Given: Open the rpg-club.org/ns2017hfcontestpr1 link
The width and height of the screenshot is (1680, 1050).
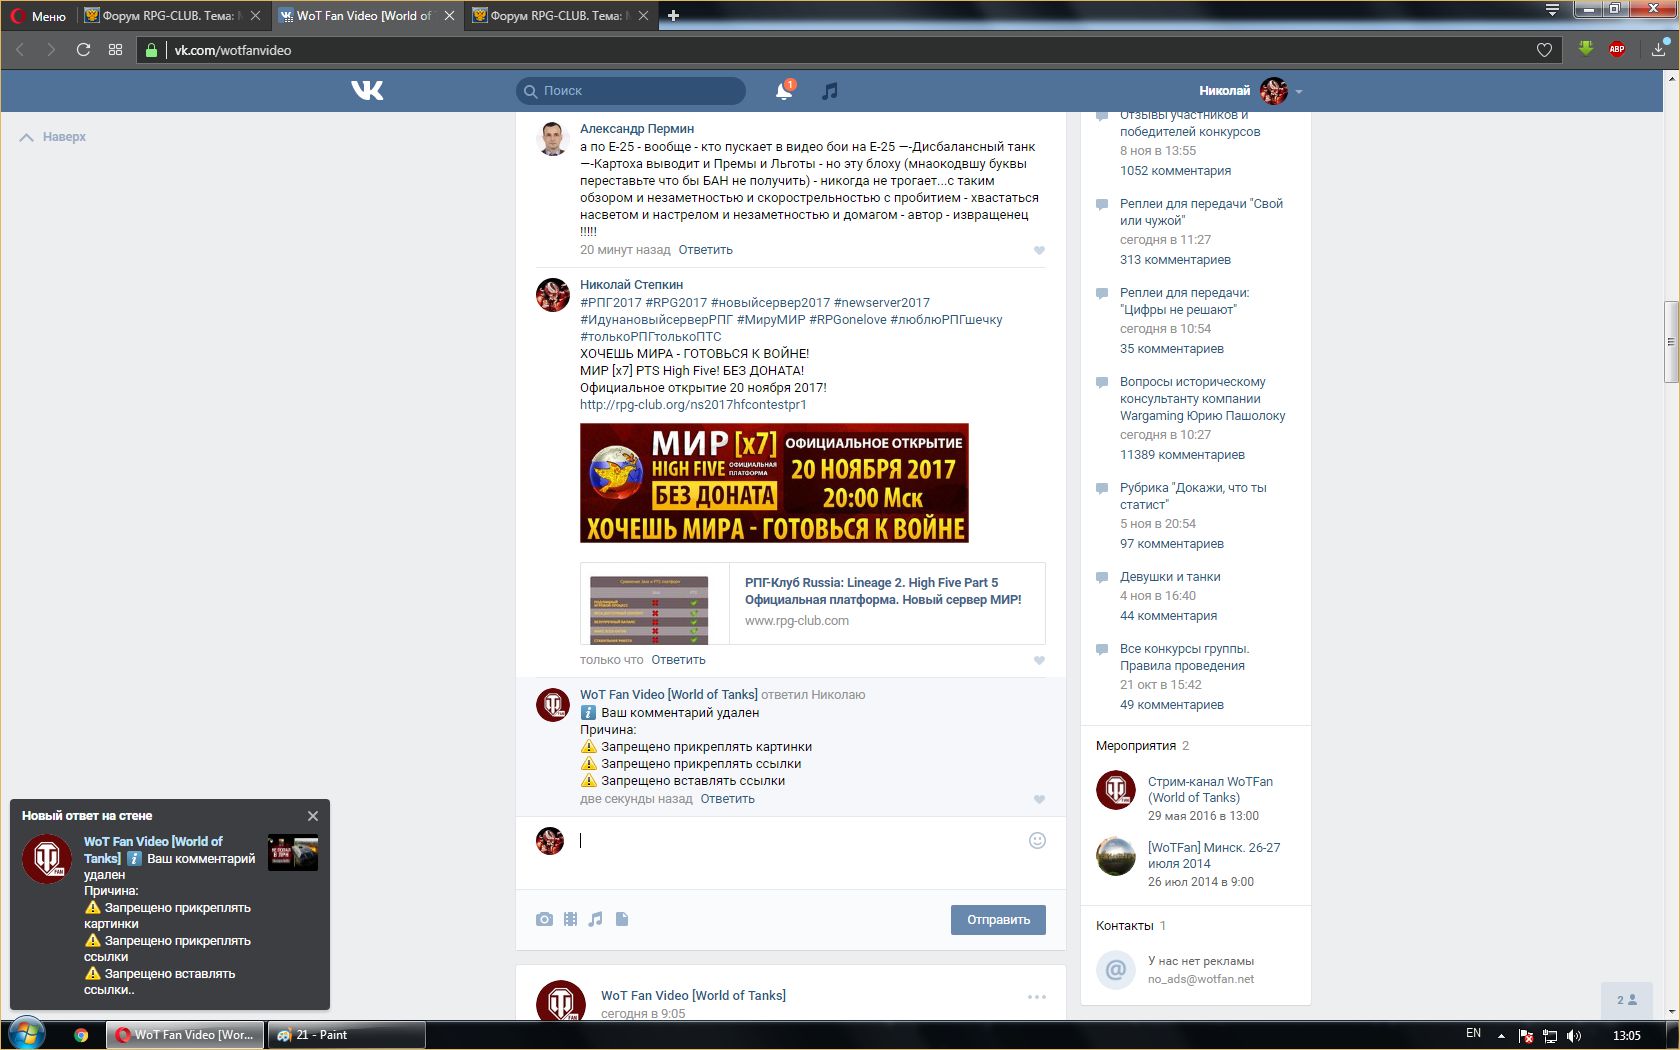Looking at the screenshot, I should tap(693, 405).
